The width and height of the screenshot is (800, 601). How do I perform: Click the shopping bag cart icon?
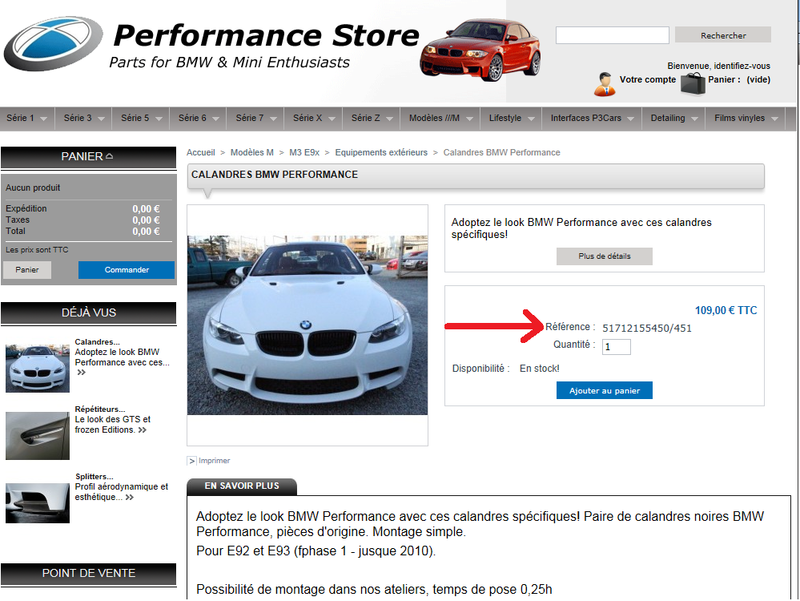click(693, 83)
